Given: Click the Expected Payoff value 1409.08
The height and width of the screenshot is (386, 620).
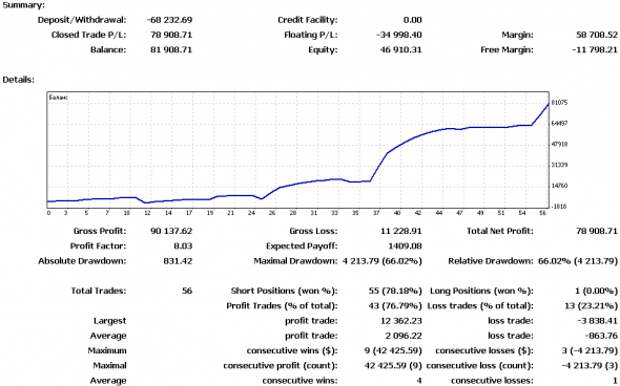Looking at the screenshot, I should 405,246.
